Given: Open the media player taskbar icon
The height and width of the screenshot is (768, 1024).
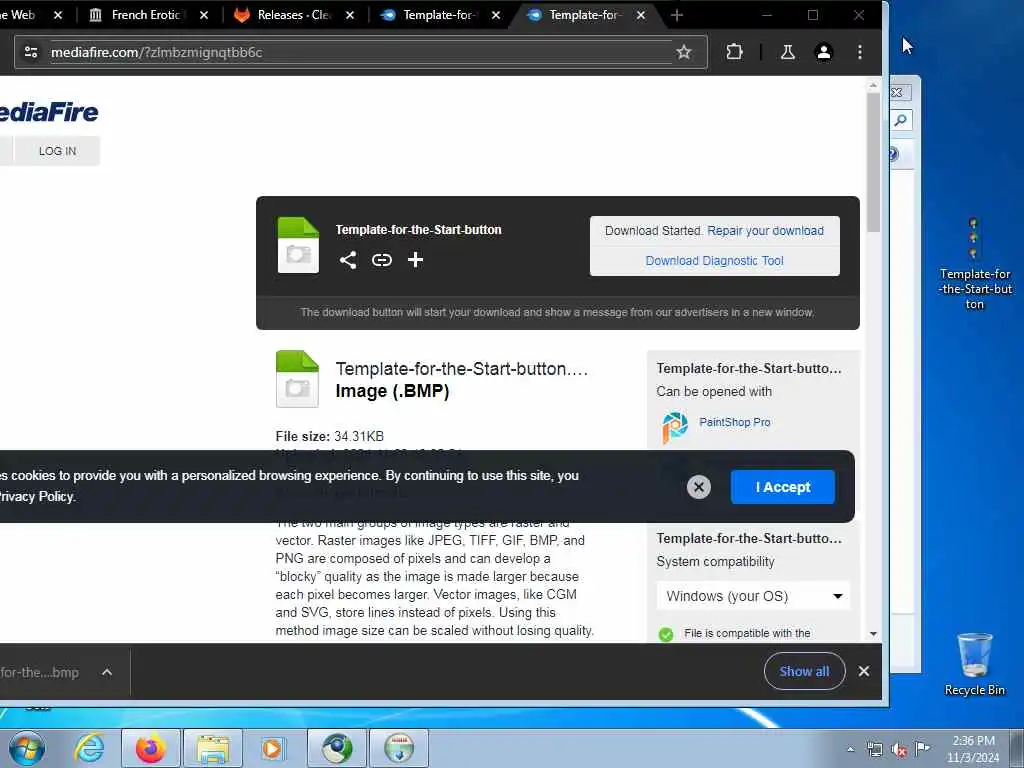Looking at the screenshot, I should 273,748.
